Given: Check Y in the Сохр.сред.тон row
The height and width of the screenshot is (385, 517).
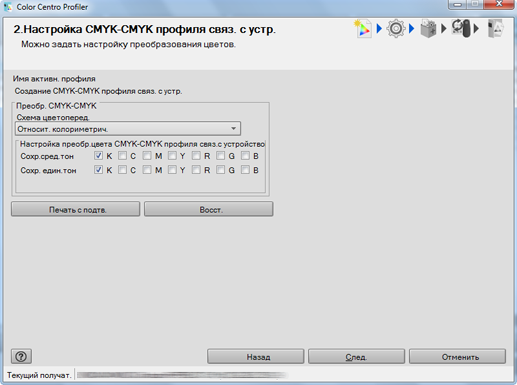Looking at the screenshot, I should [x=172, y=156].
